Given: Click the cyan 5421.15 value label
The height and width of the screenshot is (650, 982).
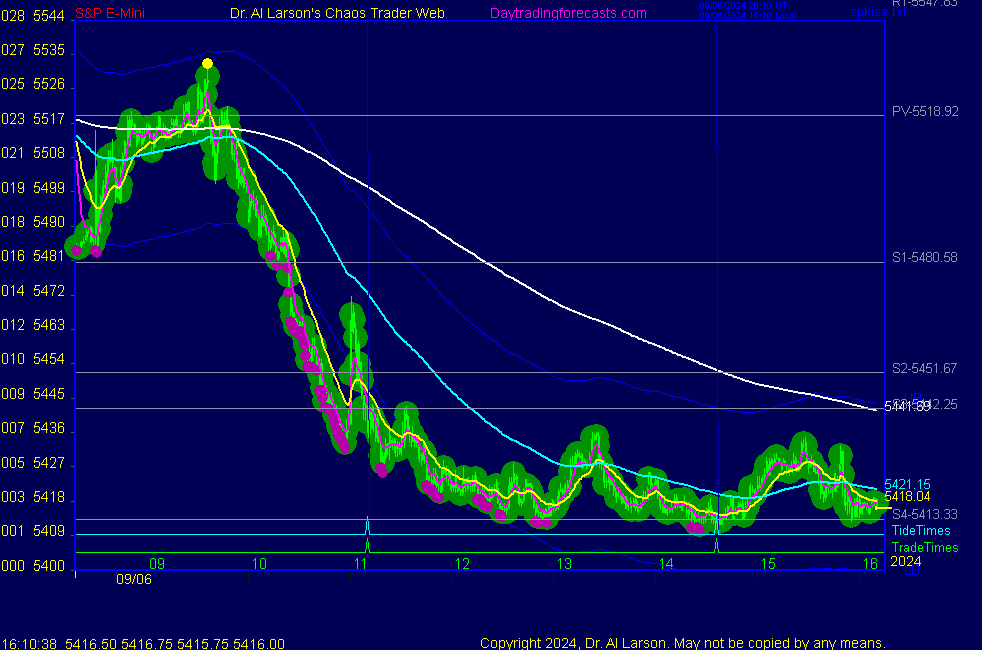Looking at the screenshot, I should tap(907, 484).
